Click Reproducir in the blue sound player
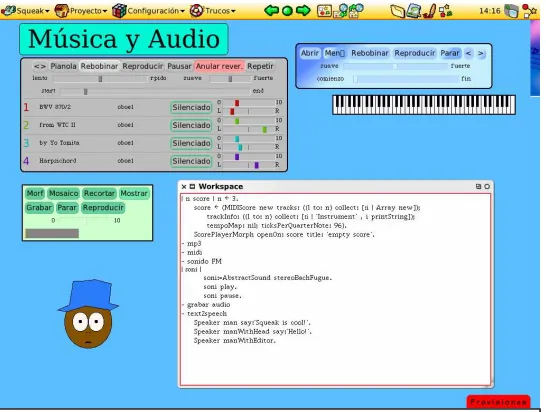546x412 pixels. [x=414, y=53]
